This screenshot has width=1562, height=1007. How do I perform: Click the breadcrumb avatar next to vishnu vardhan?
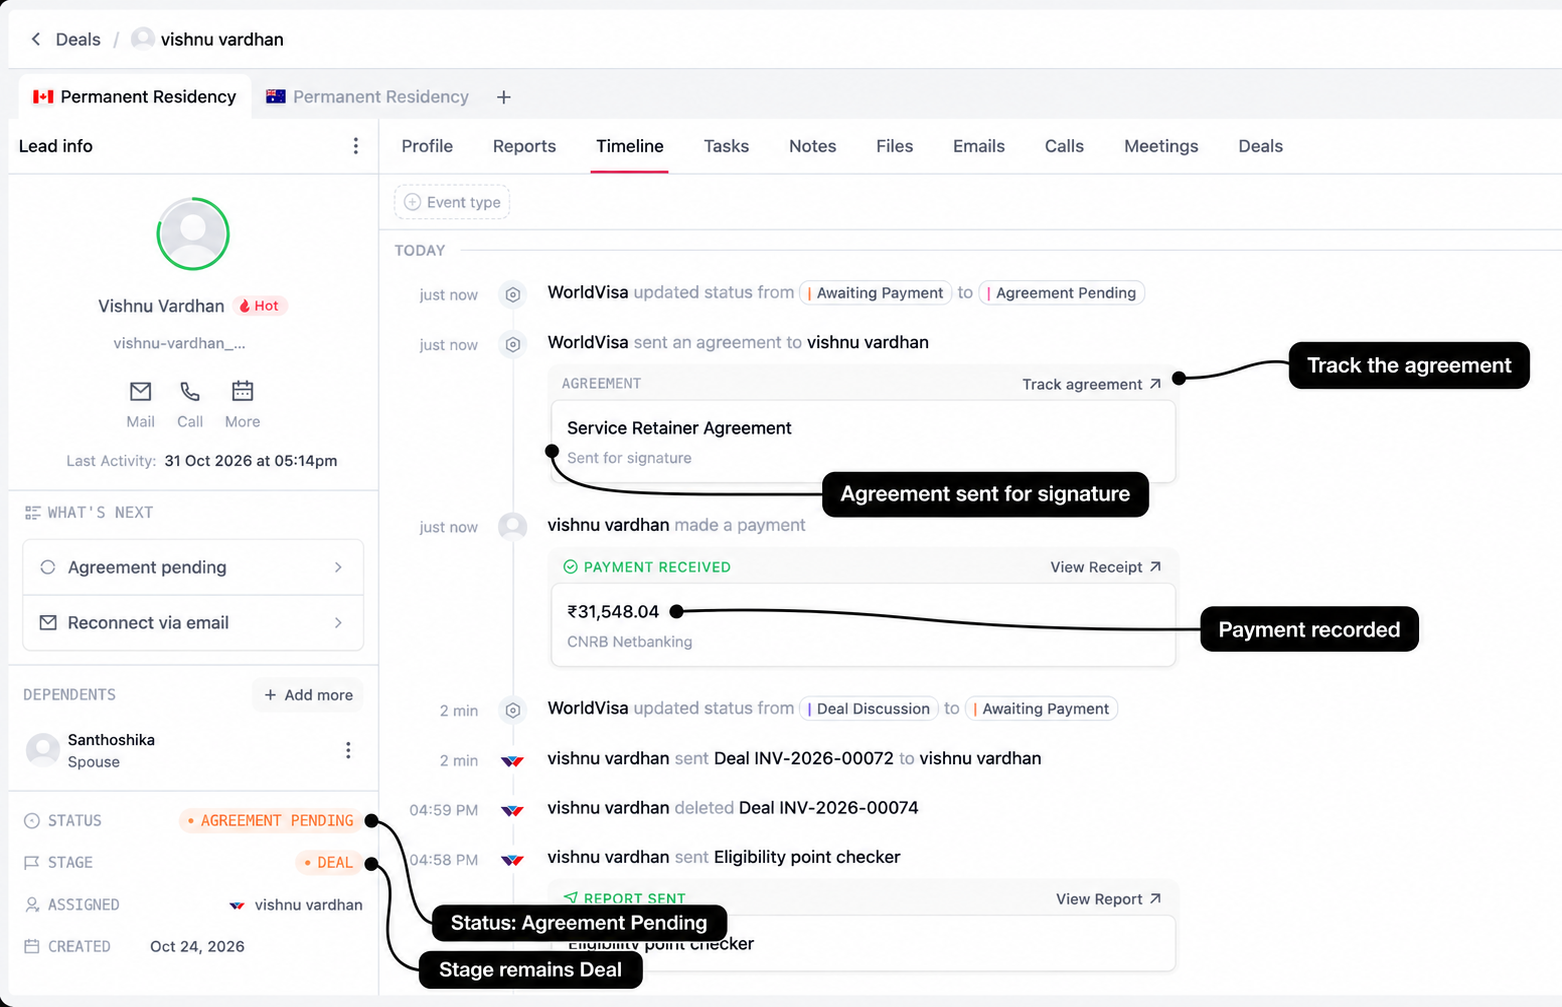[143, 39]
